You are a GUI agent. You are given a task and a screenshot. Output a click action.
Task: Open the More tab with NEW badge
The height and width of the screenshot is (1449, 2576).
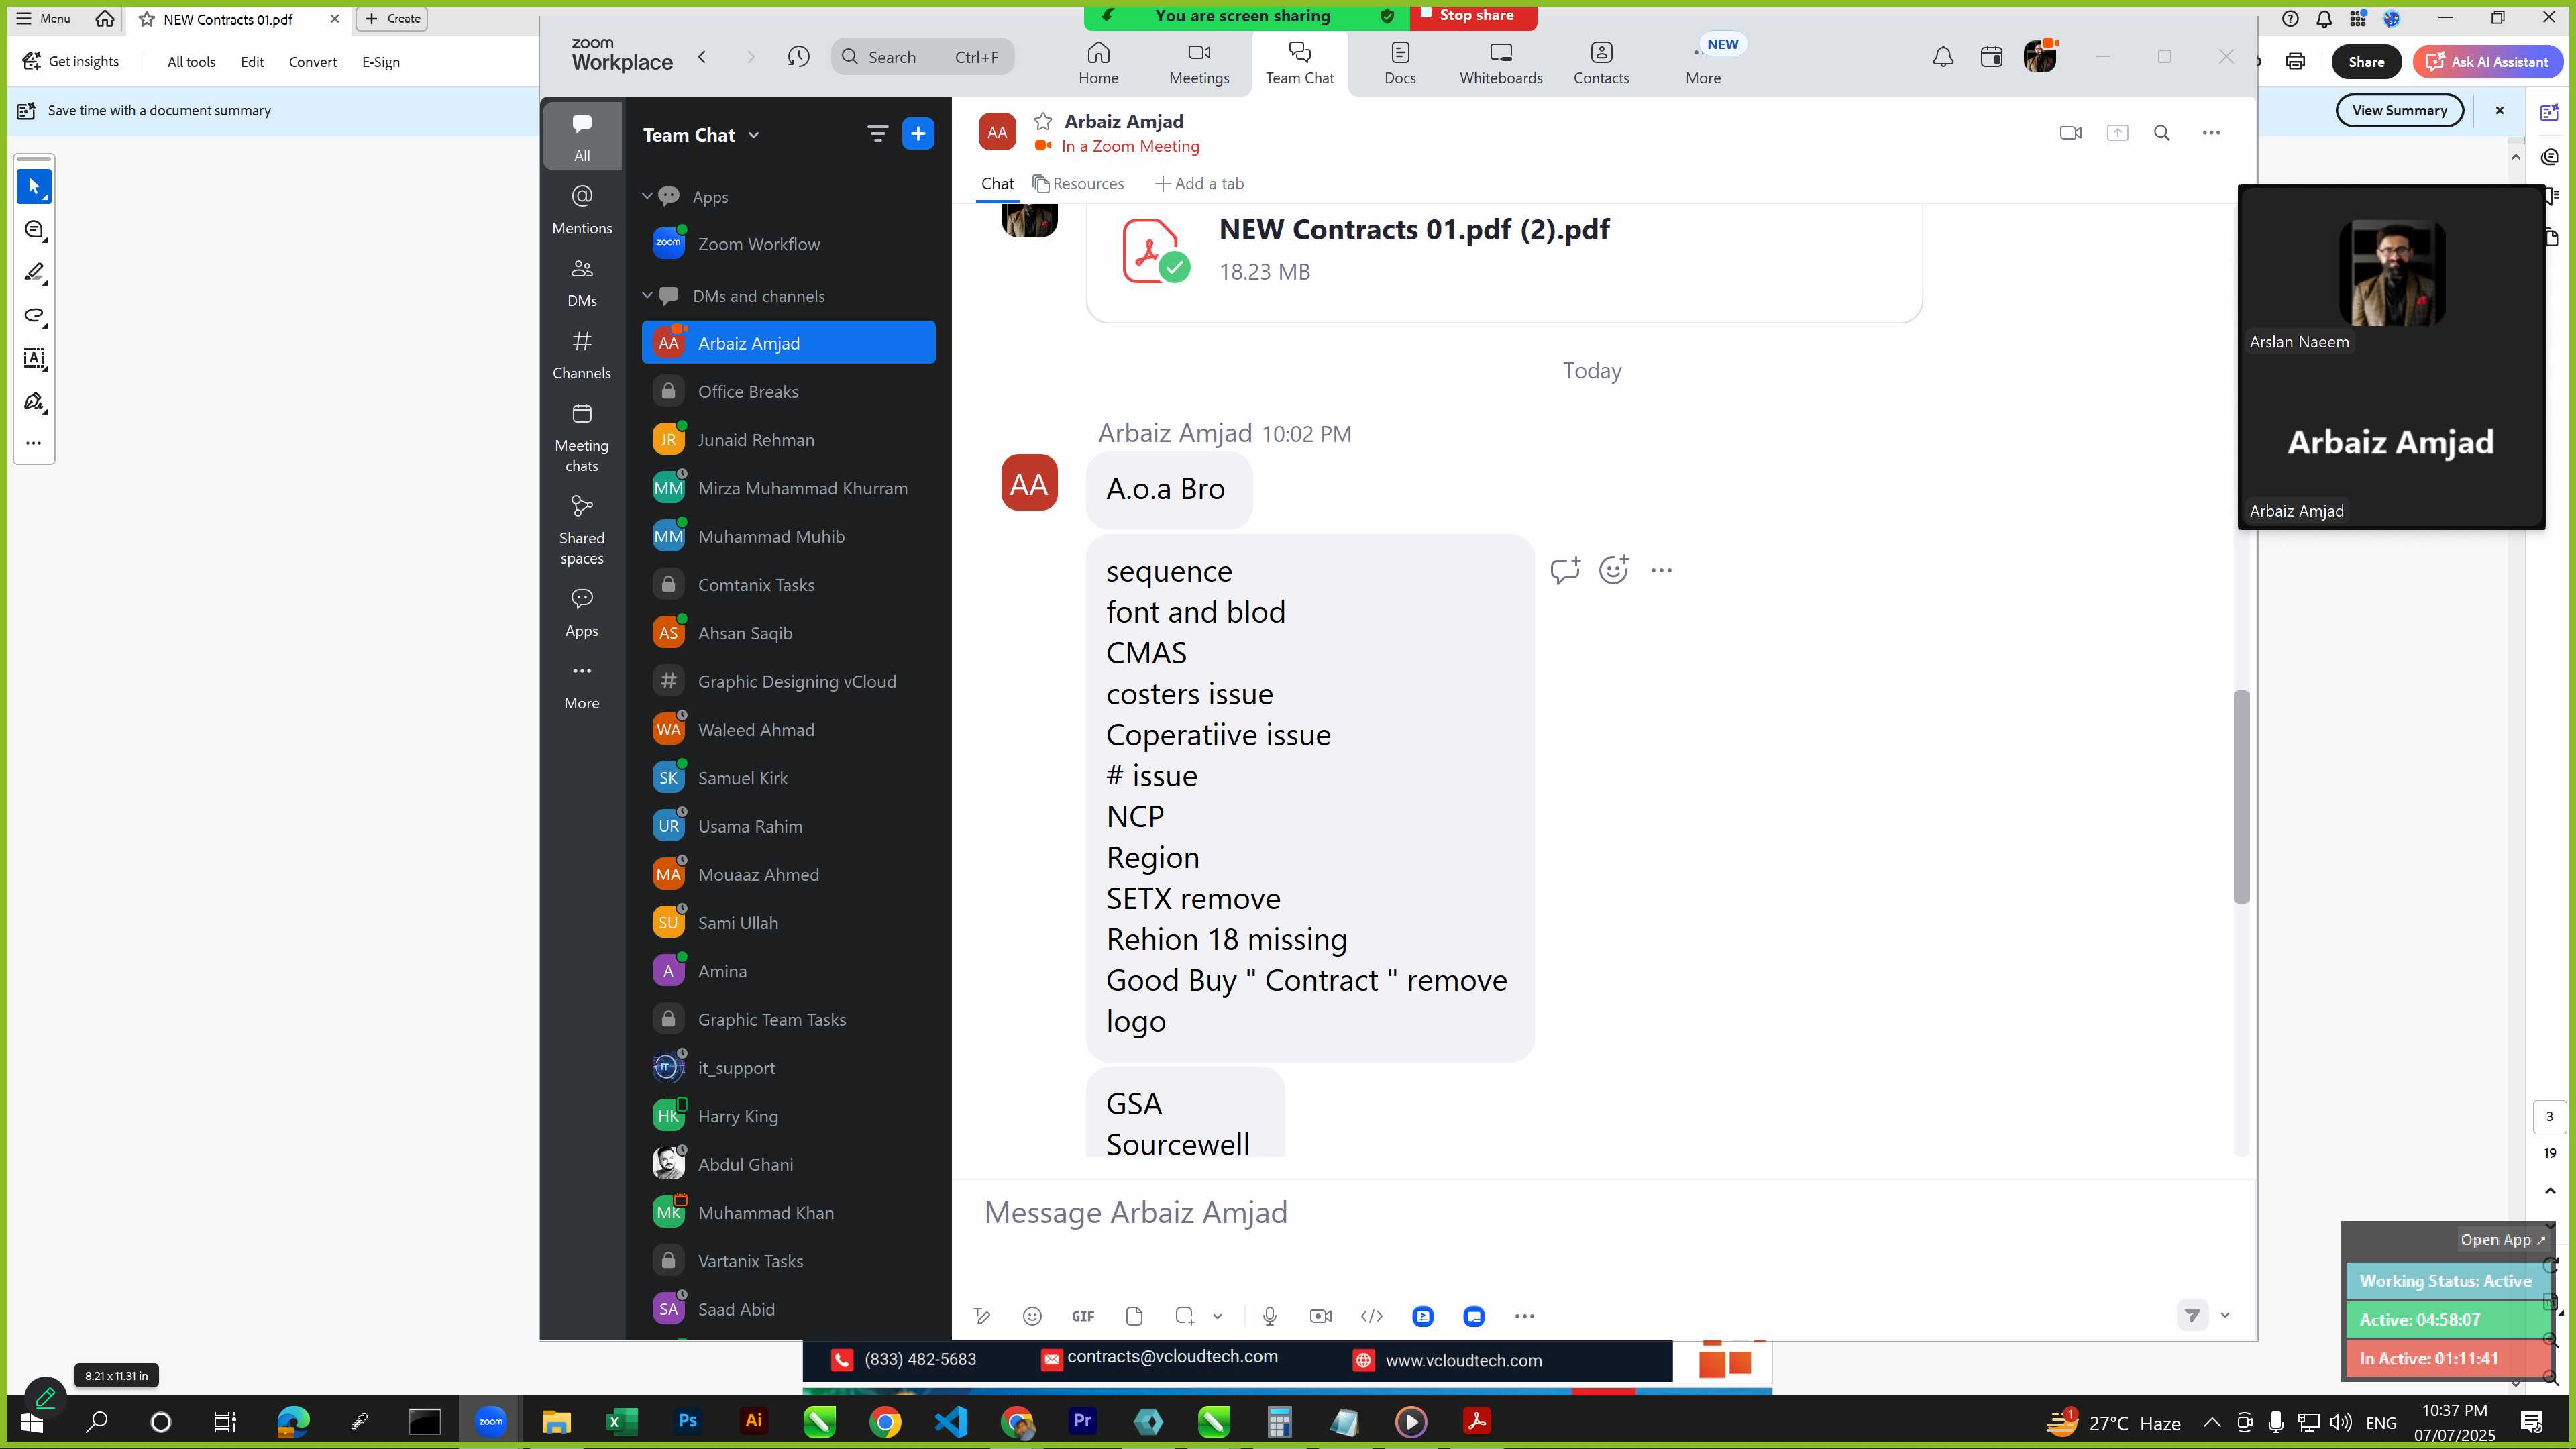pyautogui.click(x=1704, y=63)
